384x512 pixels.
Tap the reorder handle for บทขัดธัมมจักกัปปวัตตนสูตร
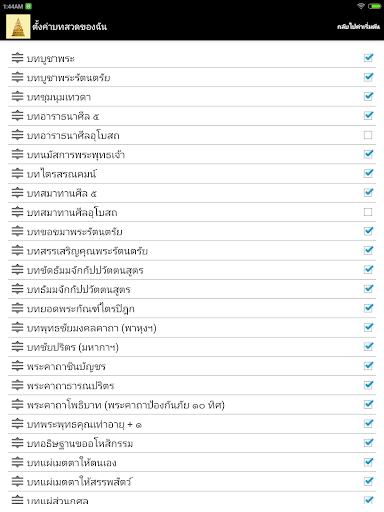(x=17, y=270)
